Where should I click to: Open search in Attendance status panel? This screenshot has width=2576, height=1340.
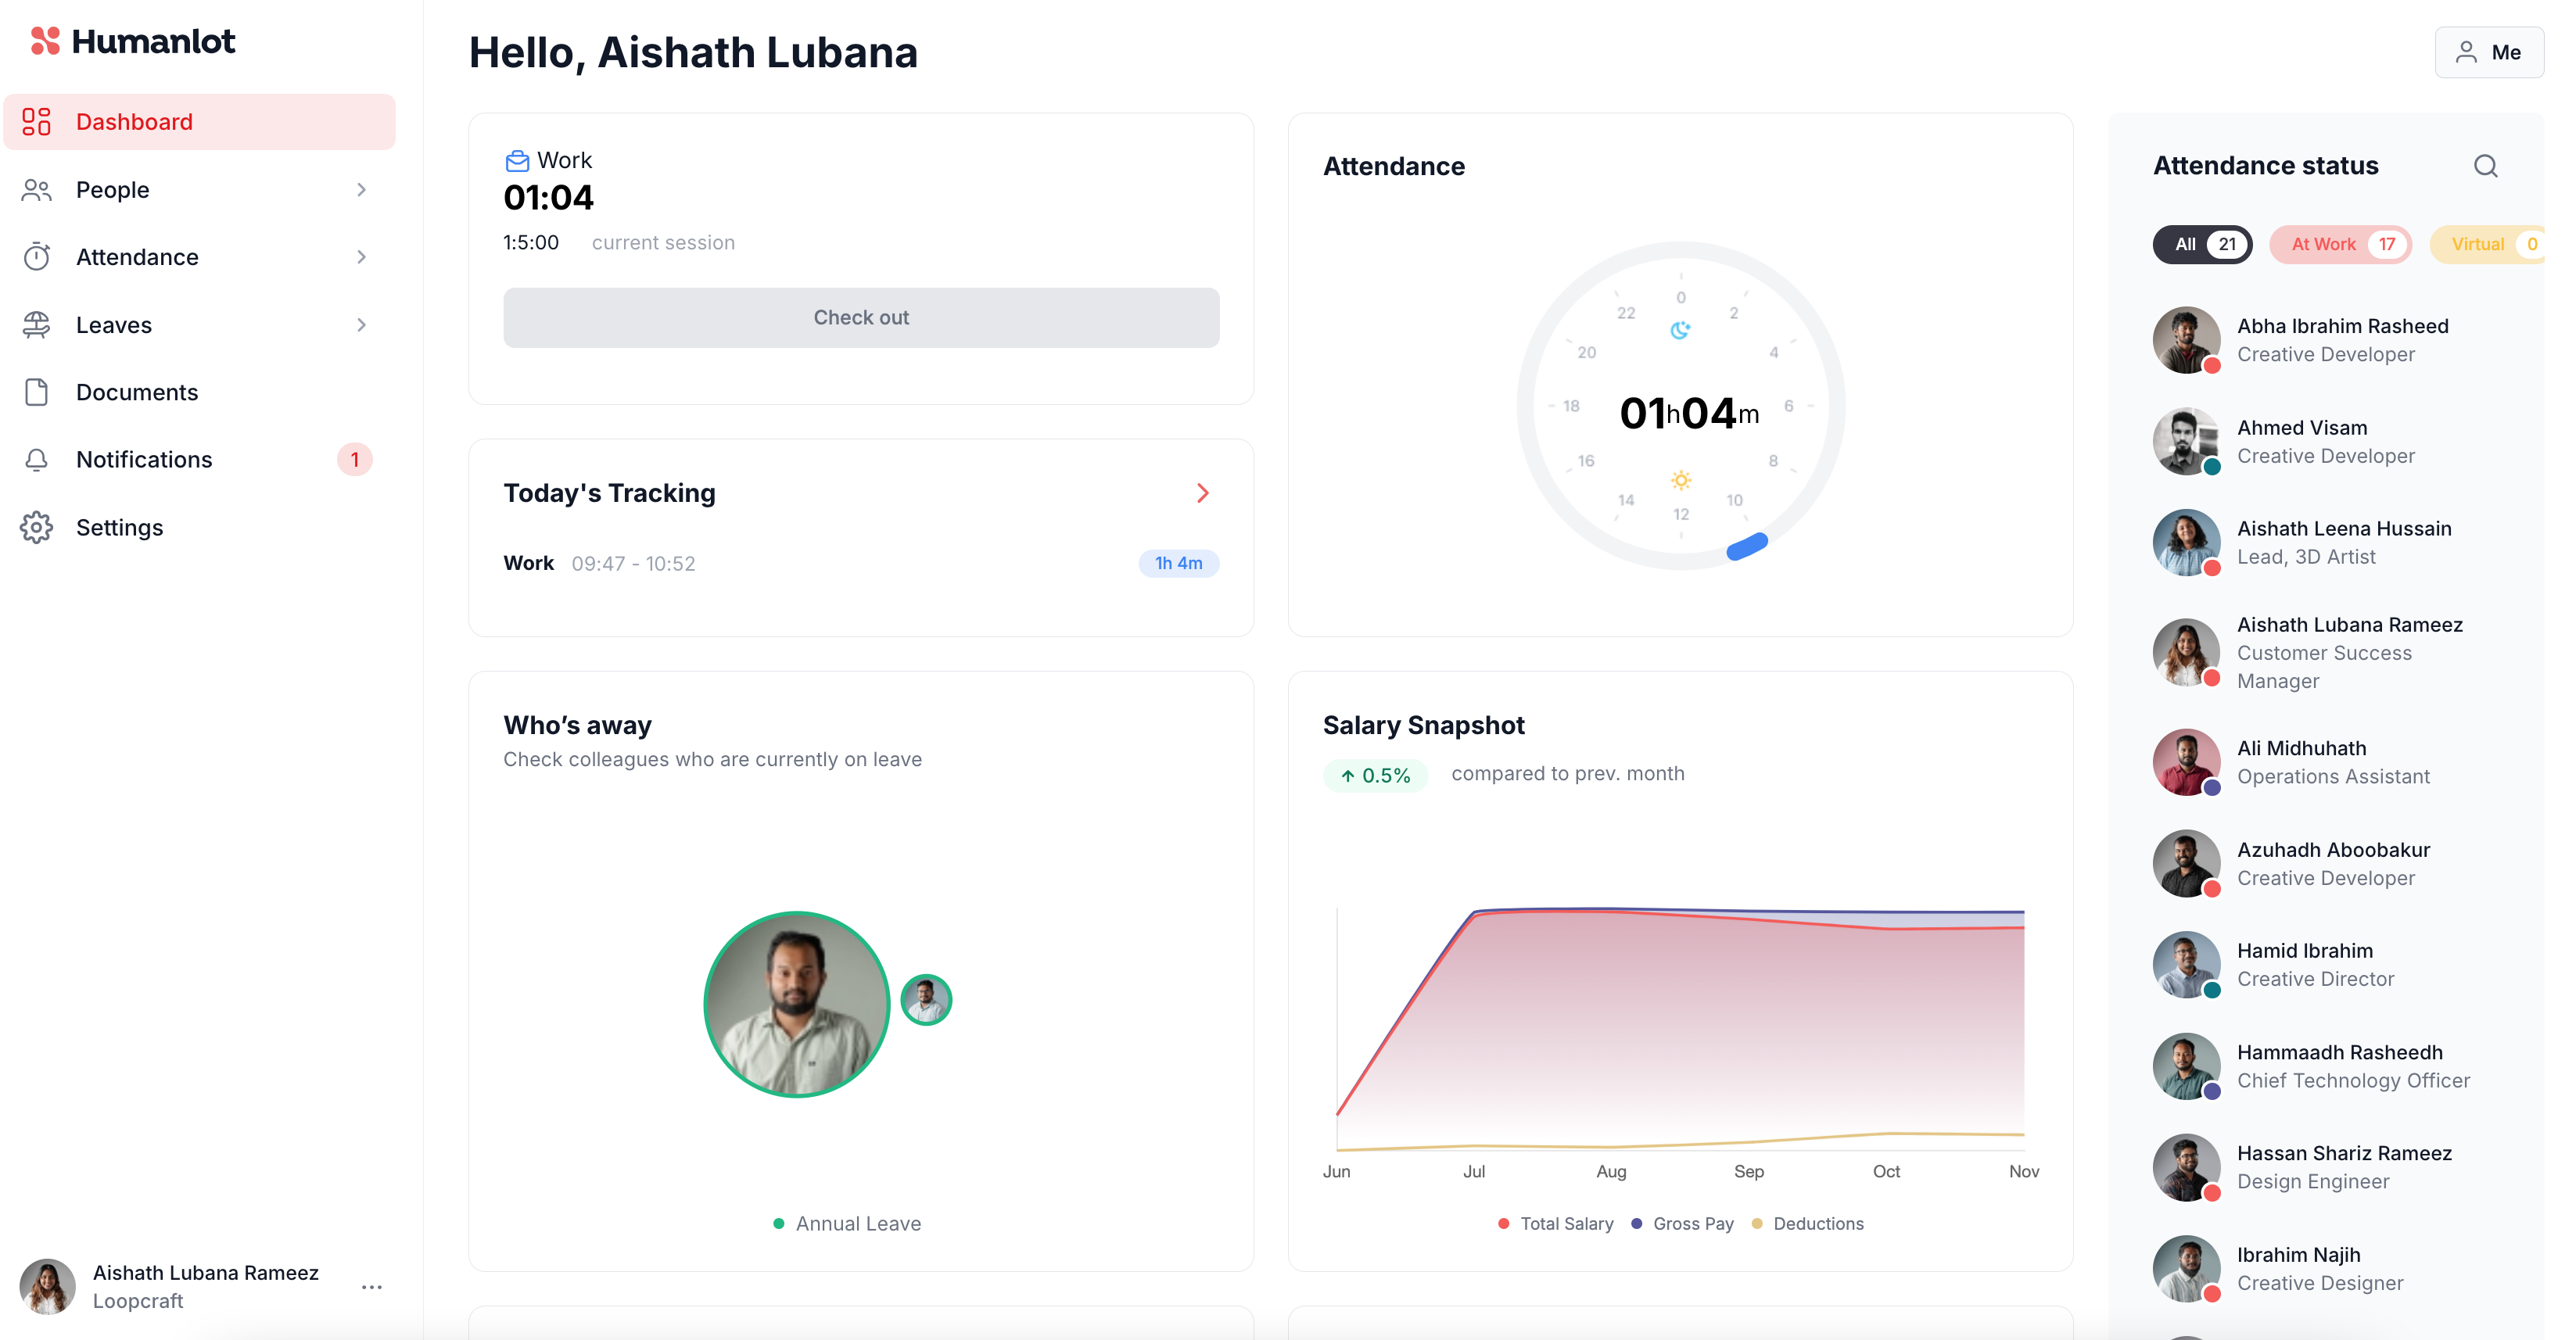(x=2485, y=166)
